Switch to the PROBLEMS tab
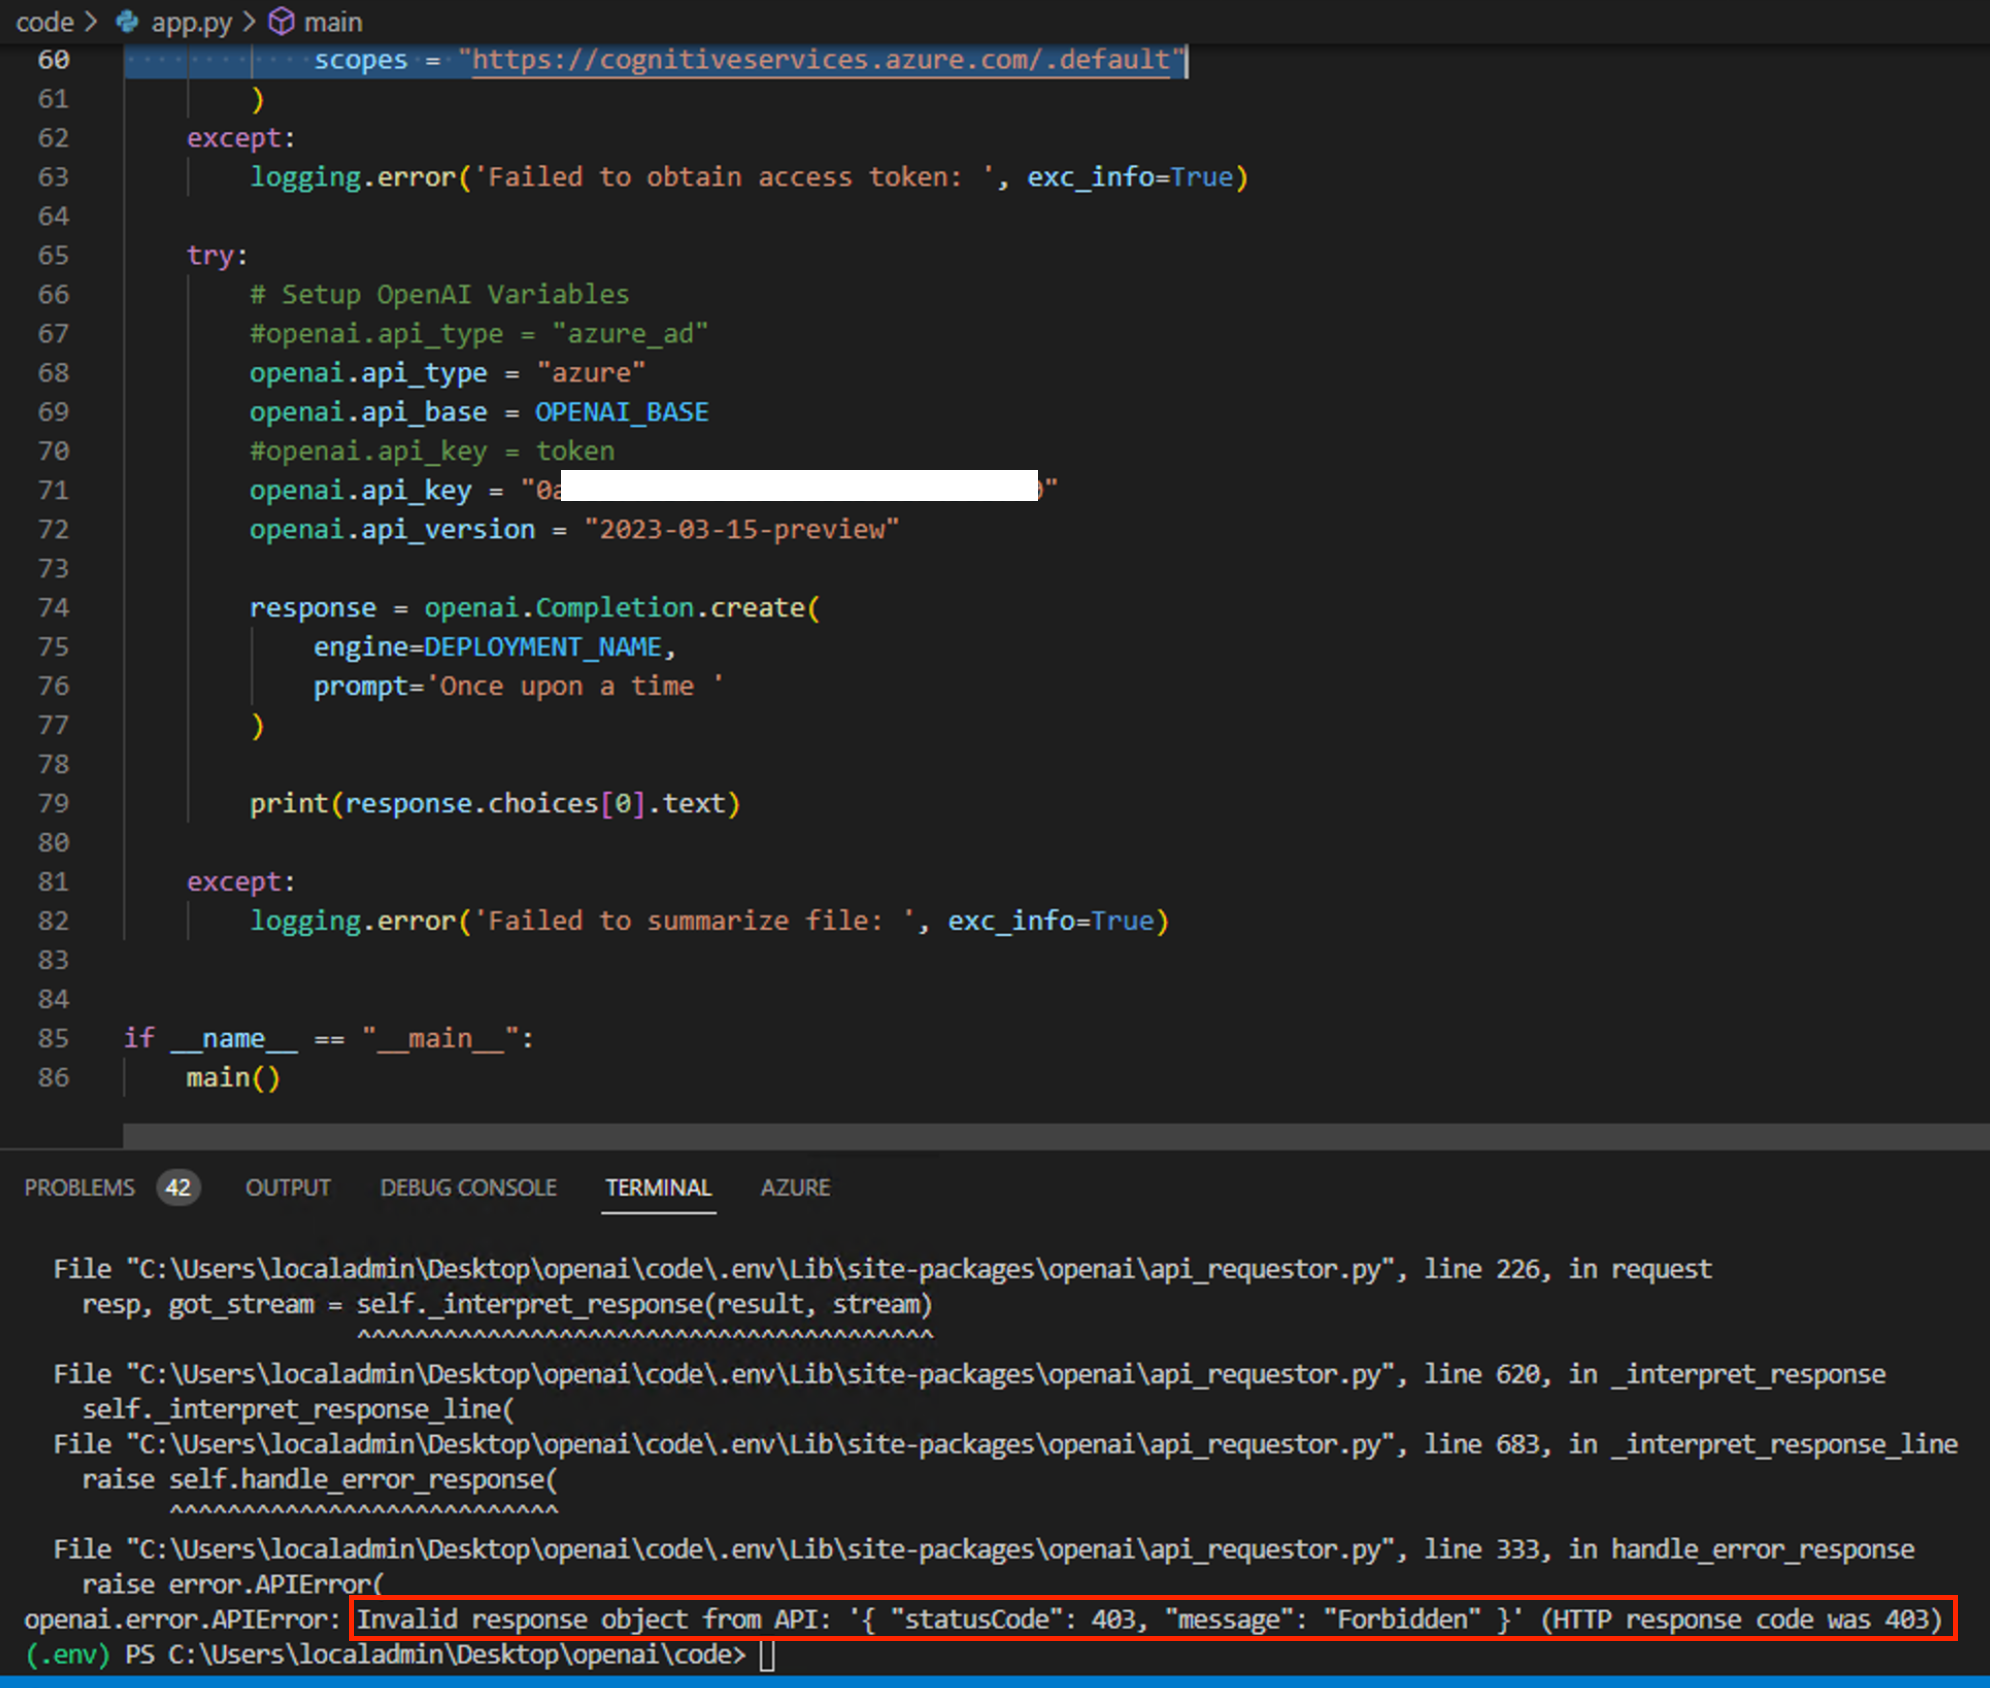1990x1688 pixels. 79,1187
